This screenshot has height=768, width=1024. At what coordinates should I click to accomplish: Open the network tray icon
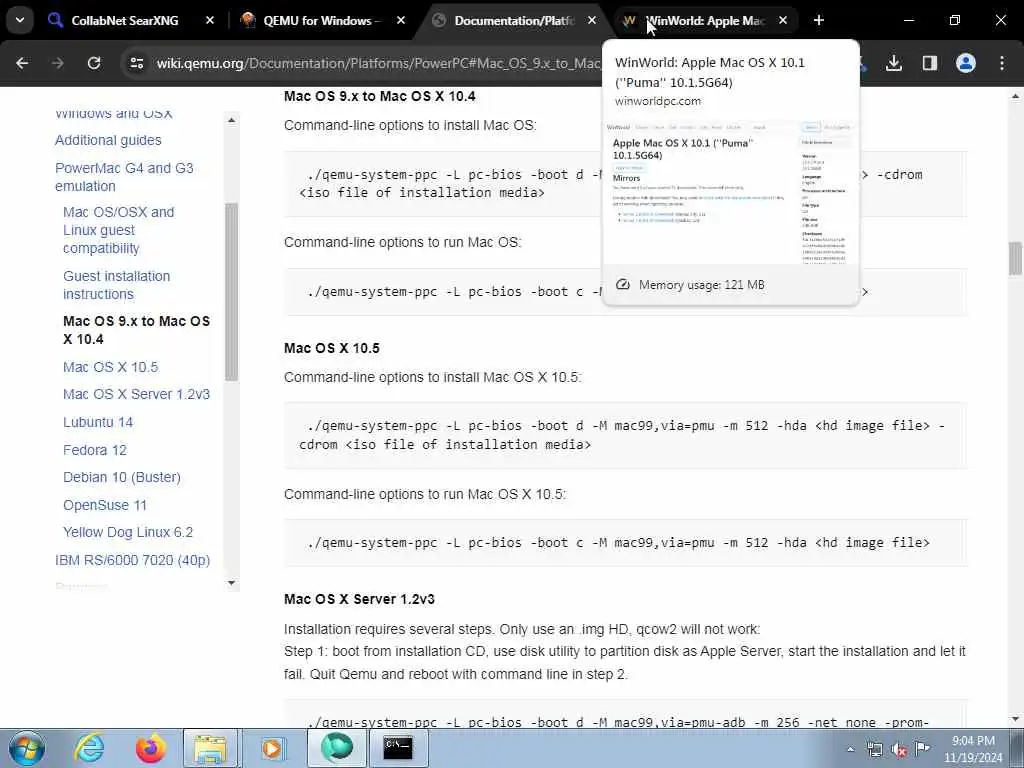tap(874, 750)
